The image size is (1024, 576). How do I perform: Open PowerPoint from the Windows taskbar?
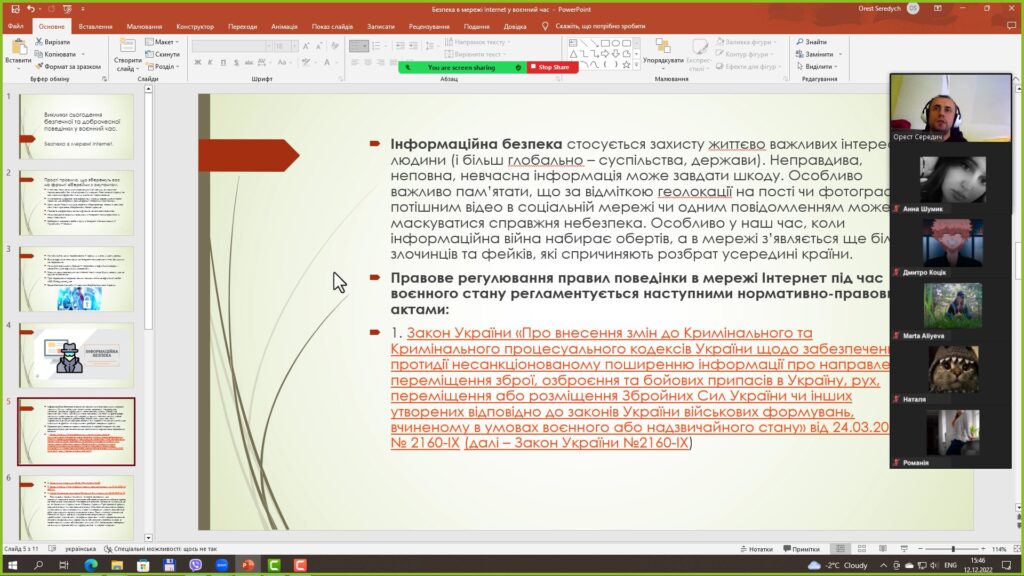pyautogui.click(x=247, y=565)
